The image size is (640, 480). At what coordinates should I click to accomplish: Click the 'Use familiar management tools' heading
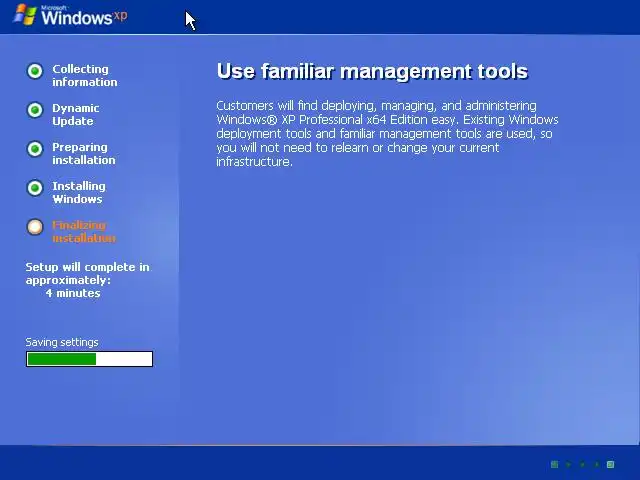(372, 71)
